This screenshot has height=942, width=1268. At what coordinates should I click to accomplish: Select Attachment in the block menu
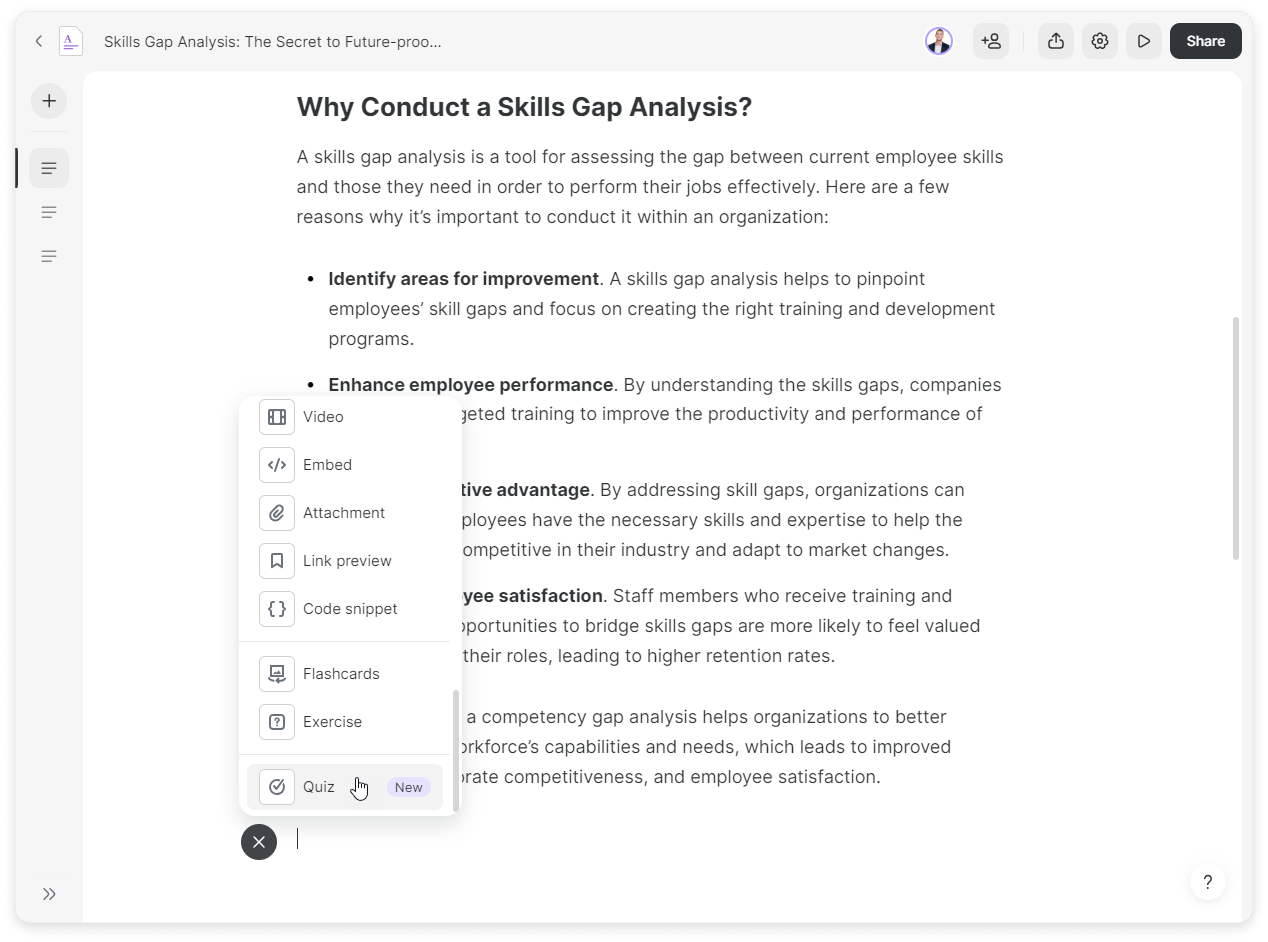342,513
